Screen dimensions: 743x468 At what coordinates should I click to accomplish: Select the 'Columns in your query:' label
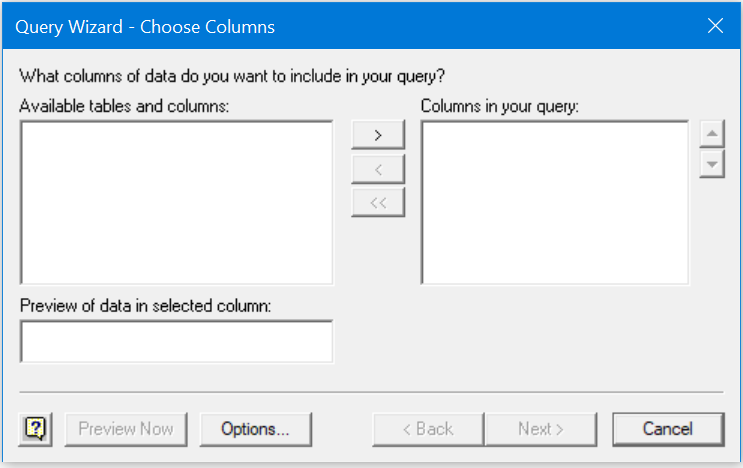(499, 106)
